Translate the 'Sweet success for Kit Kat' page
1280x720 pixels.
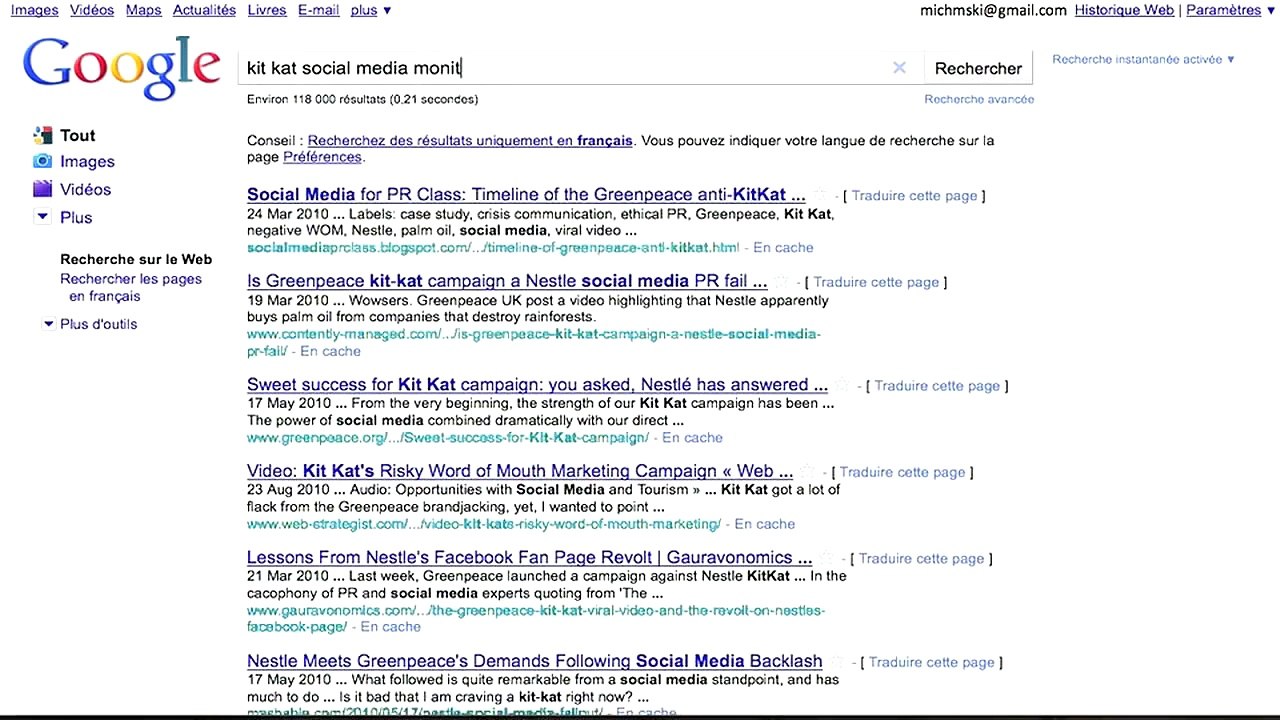(937, 386)
